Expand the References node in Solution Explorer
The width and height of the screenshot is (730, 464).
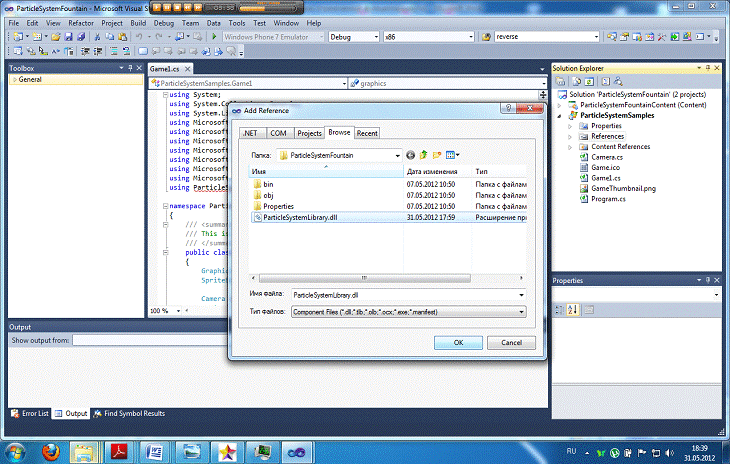[x=570, y=136]
